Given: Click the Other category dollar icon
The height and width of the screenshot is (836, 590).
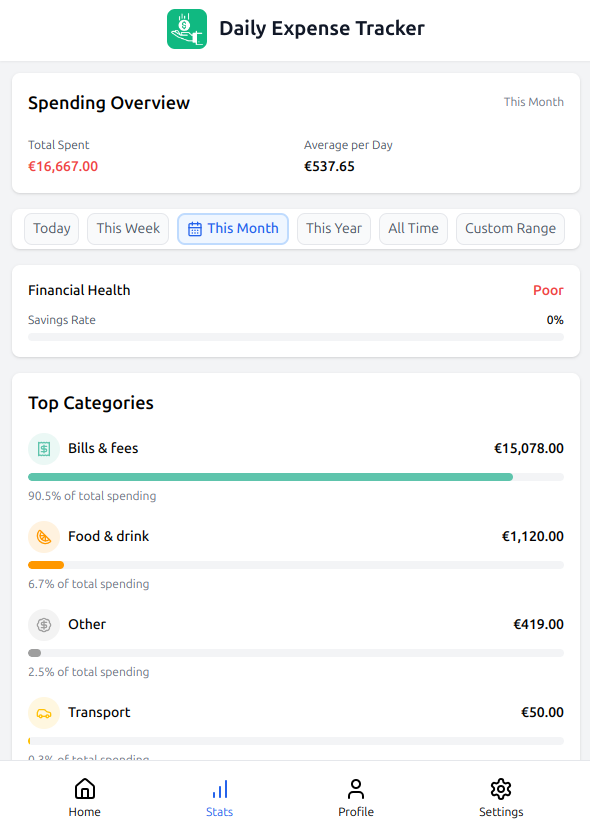Looking at the screenshot, I should pos(44,625).
